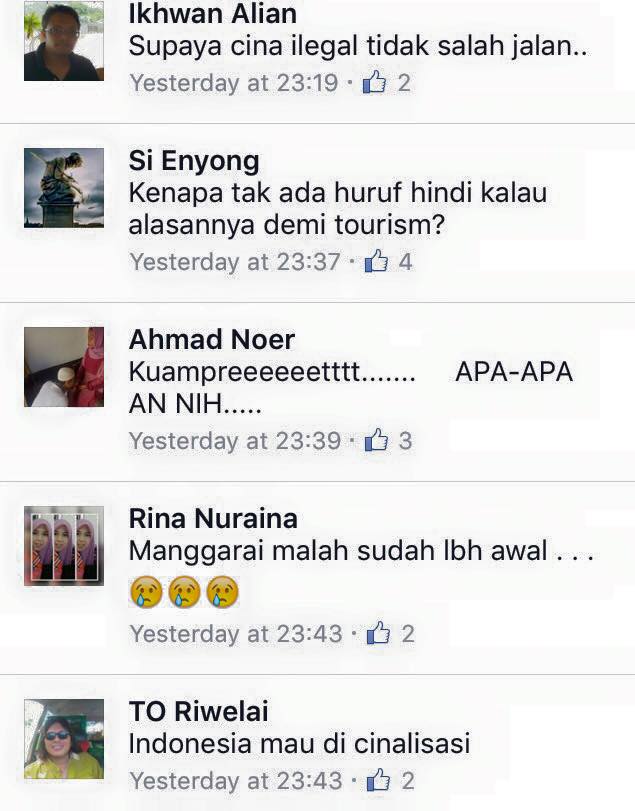The height and width of the screenshot is (811, 635).
Task: Open TO Riwelai's name link
Action: 199,711
